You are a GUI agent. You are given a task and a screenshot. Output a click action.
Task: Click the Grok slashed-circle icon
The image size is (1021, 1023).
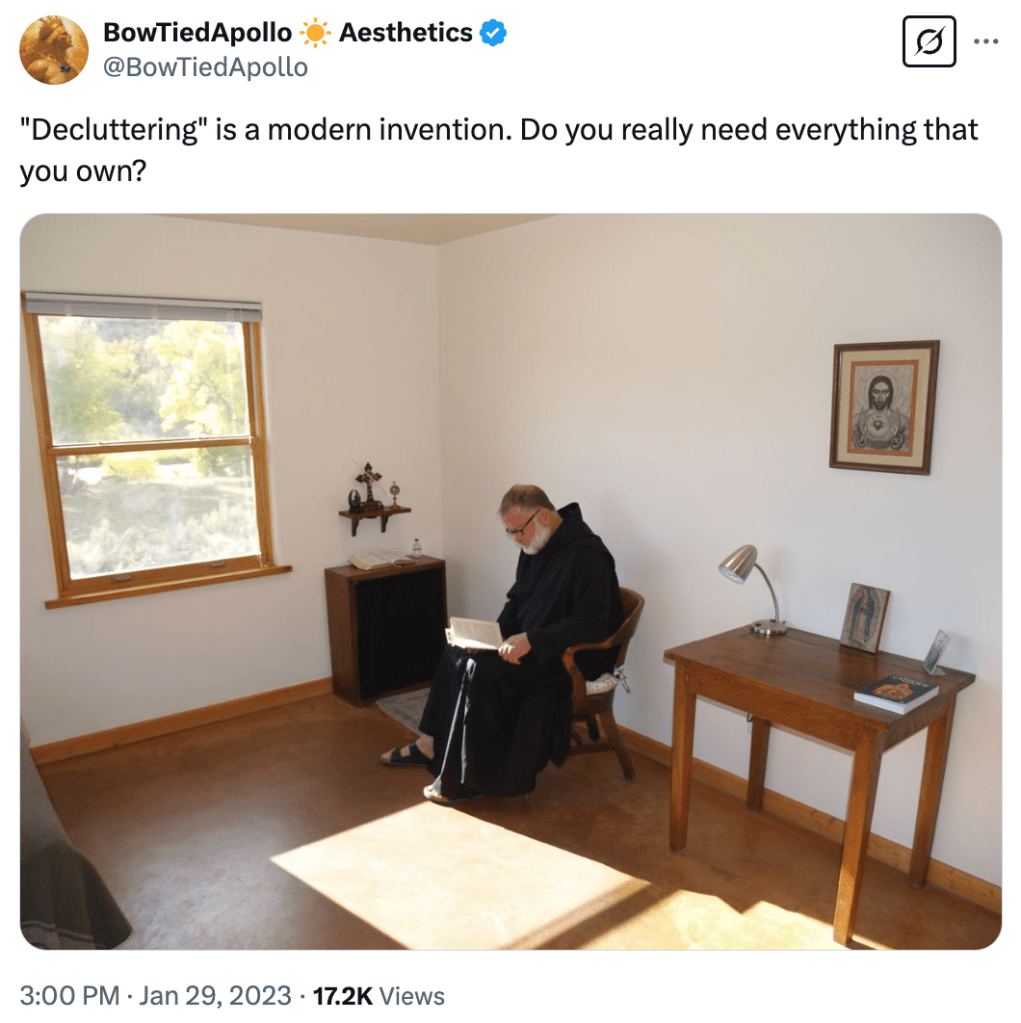929,42
